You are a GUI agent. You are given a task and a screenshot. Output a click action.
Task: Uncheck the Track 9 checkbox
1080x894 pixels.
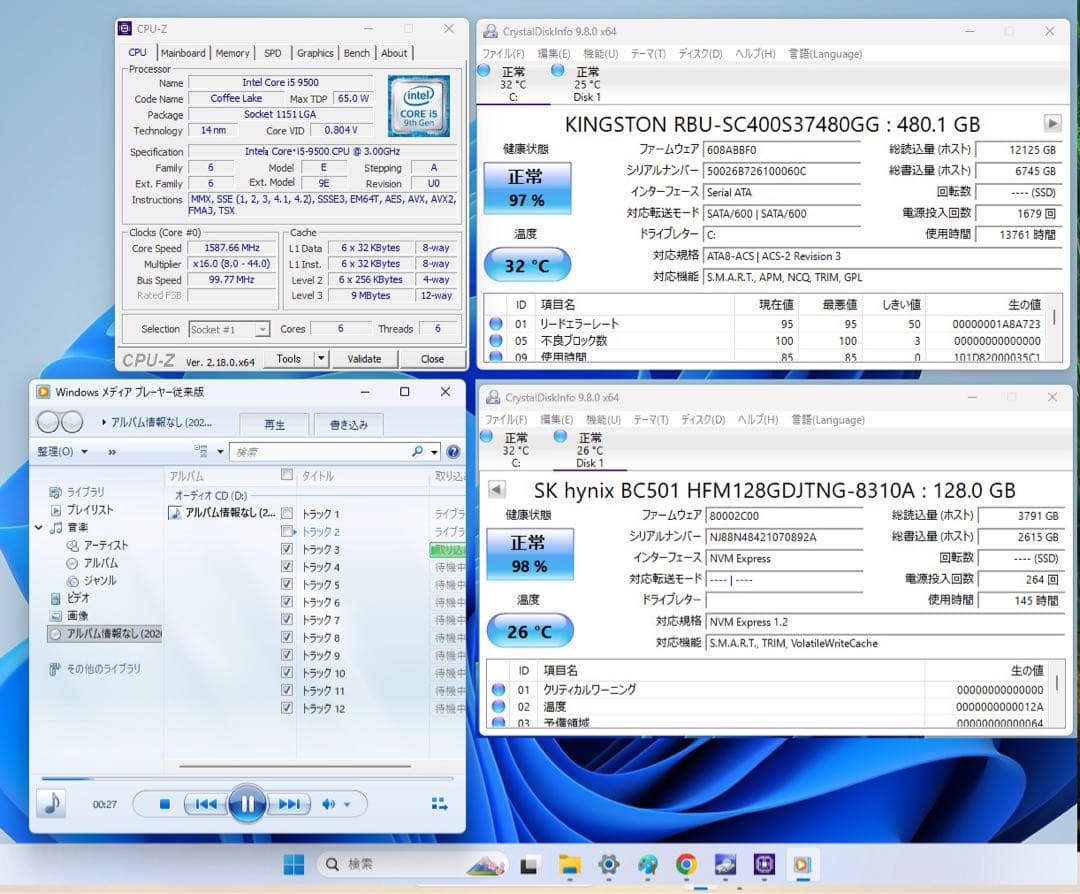[x=287, y=655]
